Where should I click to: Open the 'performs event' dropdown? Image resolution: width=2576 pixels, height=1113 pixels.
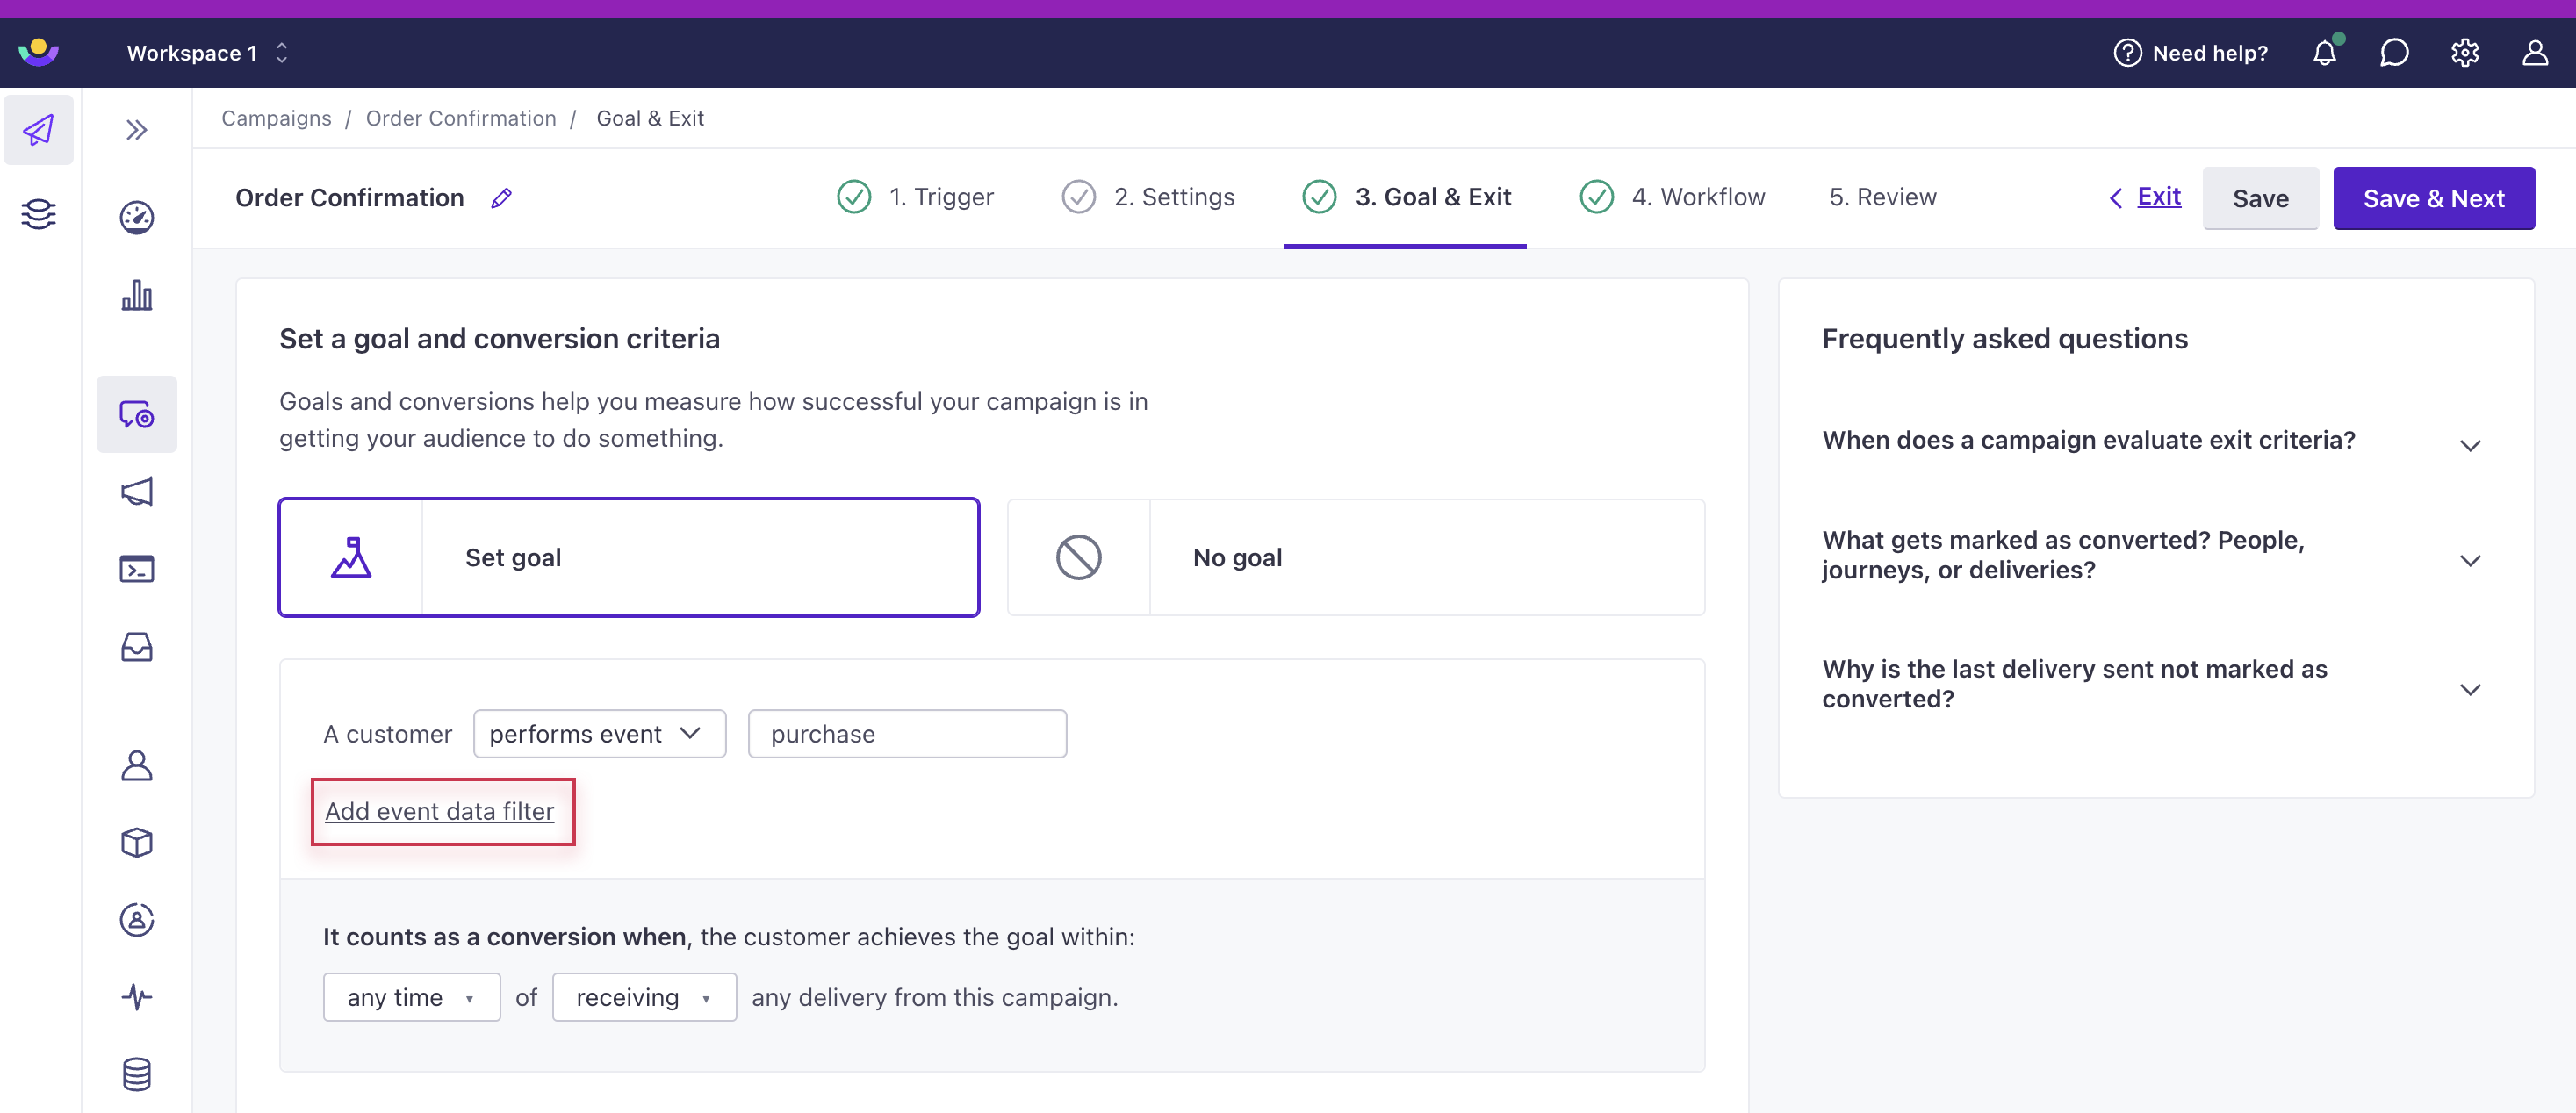click(x=594, y=734)
